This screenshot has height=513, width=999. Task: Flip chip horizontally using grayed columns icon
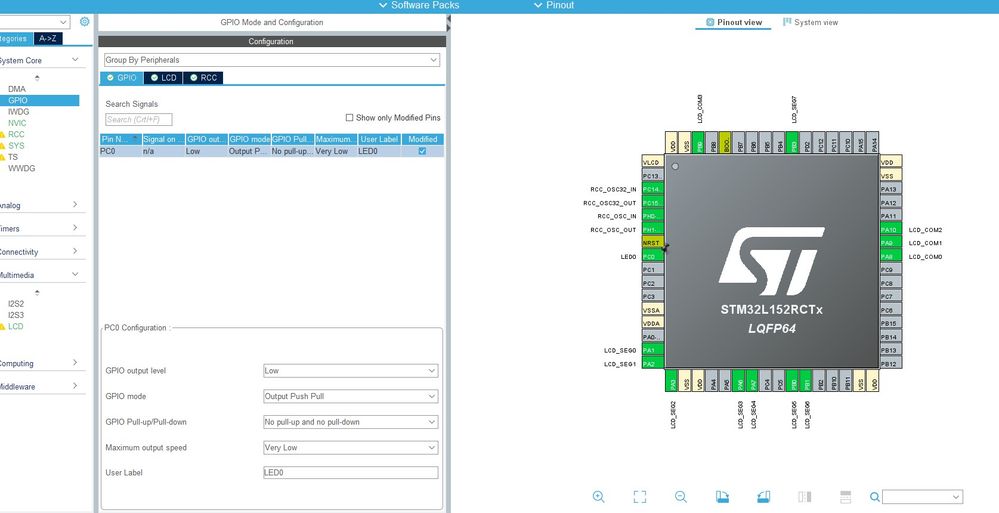[805, 496]
